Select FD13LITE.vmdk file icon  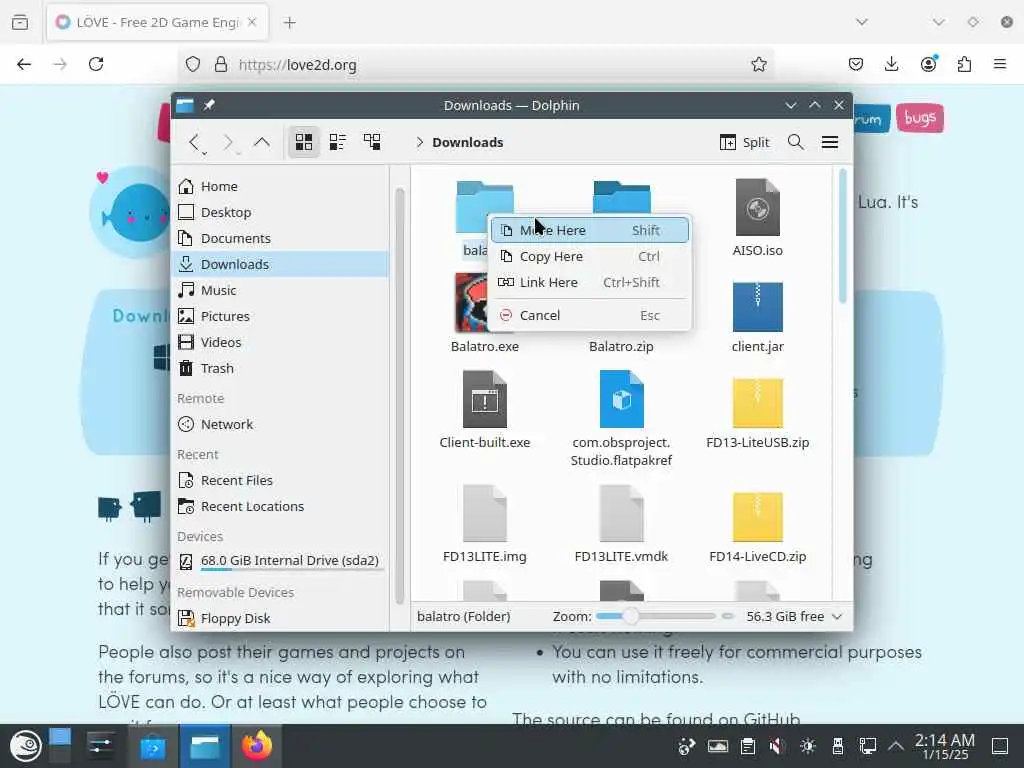[x=621, y=513]
